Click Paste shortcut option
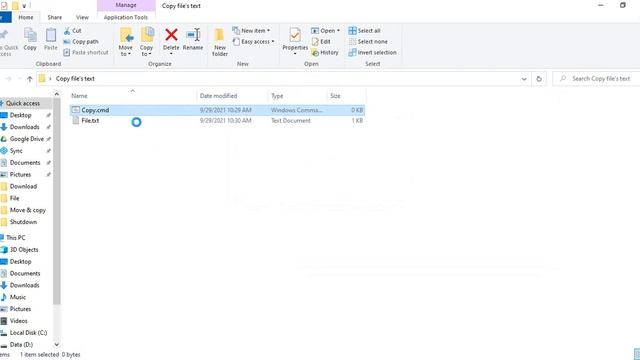The image size is (640, 360). (x=86, y=53)
